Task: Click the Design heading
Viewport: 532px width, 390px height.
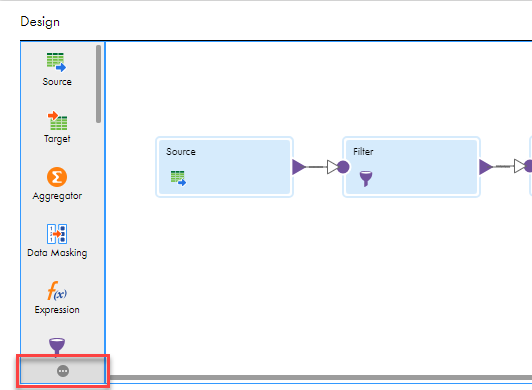Action: 40,22
